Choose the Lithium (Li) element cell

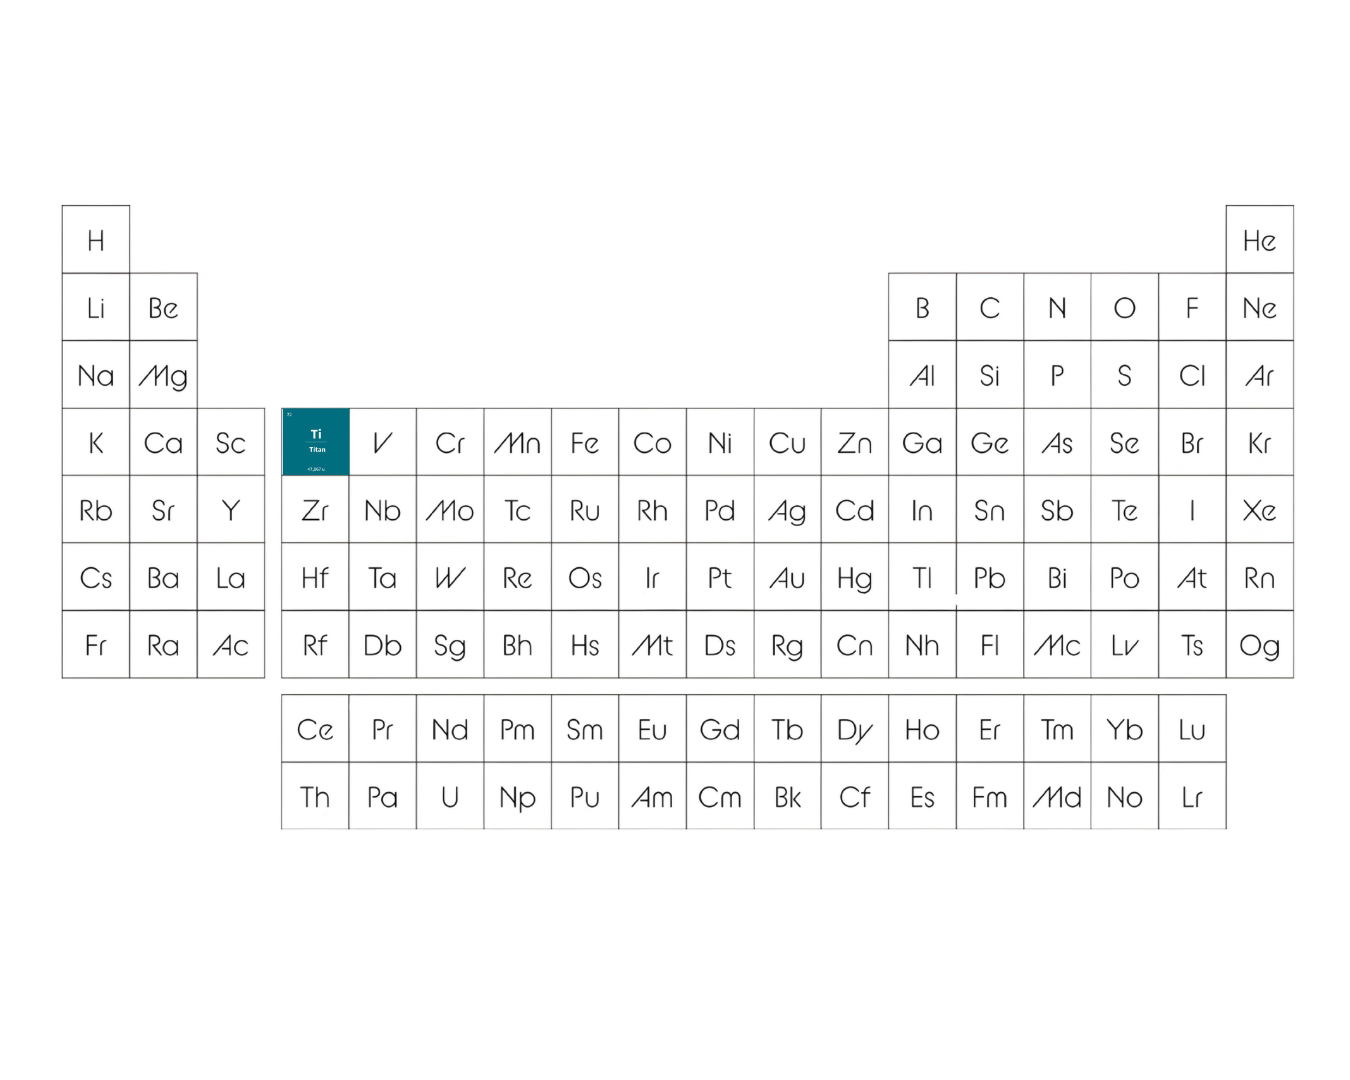96,307
